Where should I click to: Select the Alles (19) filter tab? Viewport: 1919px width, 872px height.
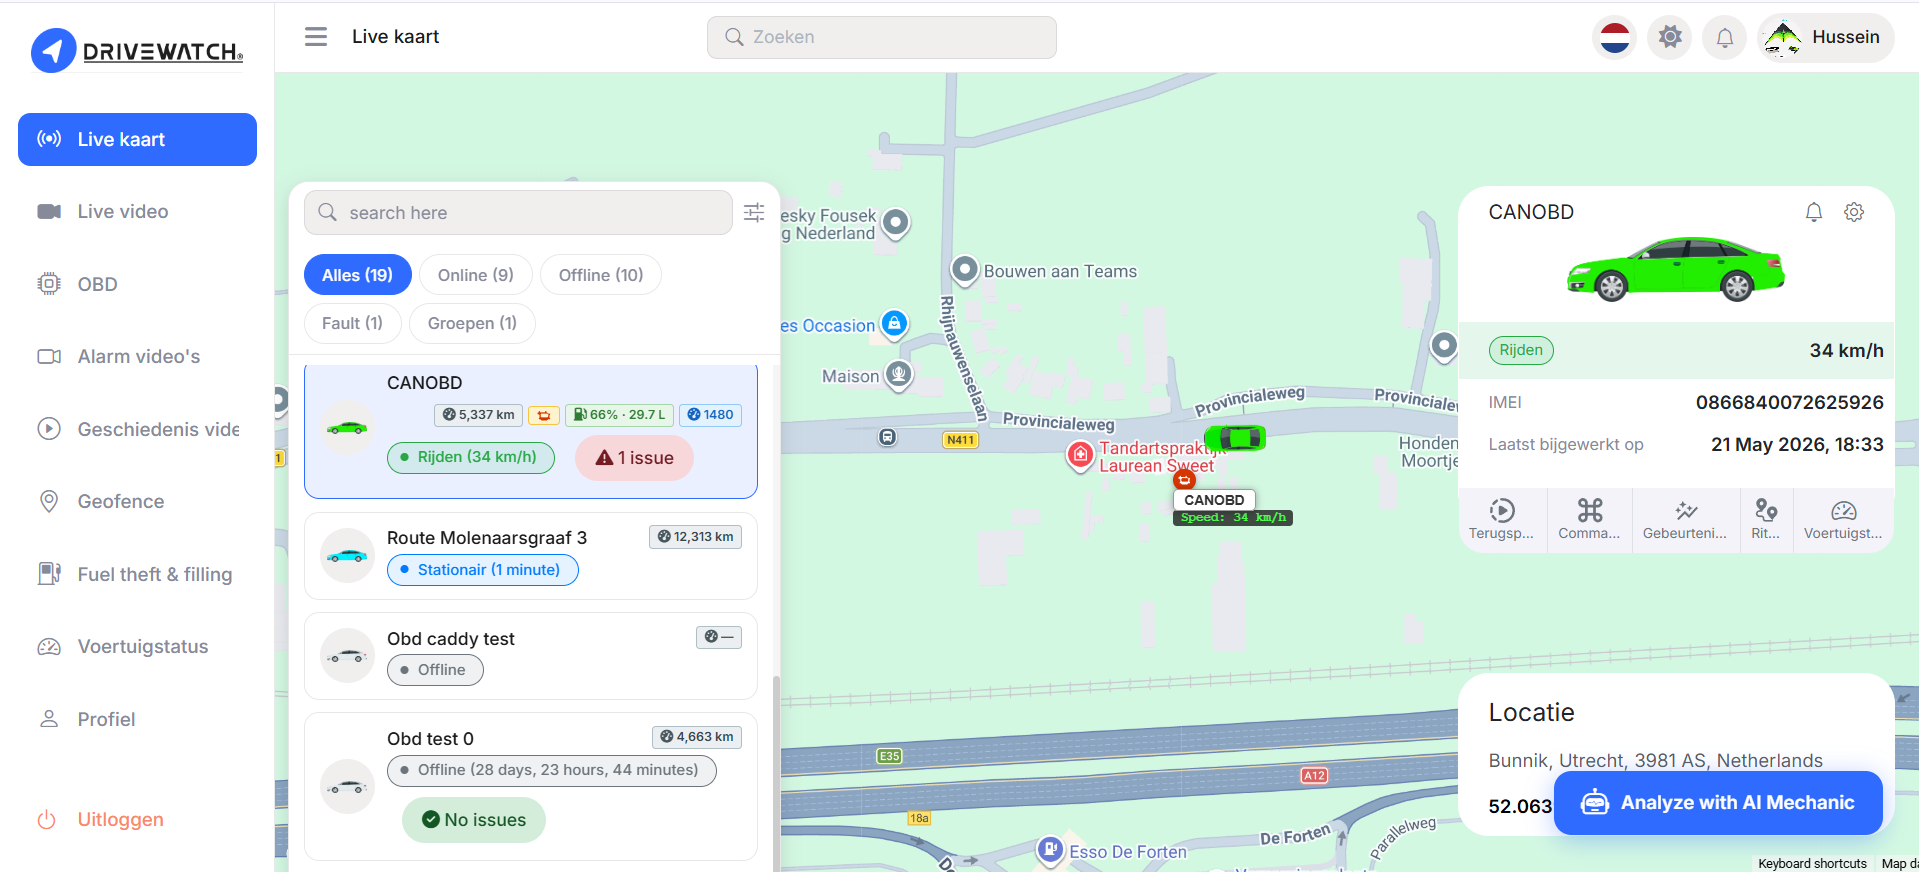click(357, 275)
